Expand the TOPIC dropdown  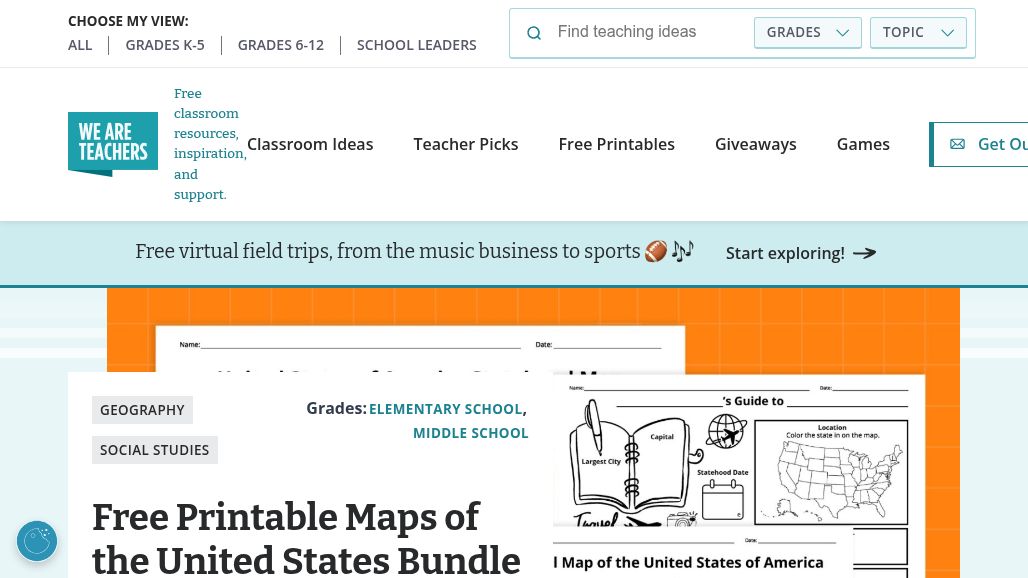918,32
